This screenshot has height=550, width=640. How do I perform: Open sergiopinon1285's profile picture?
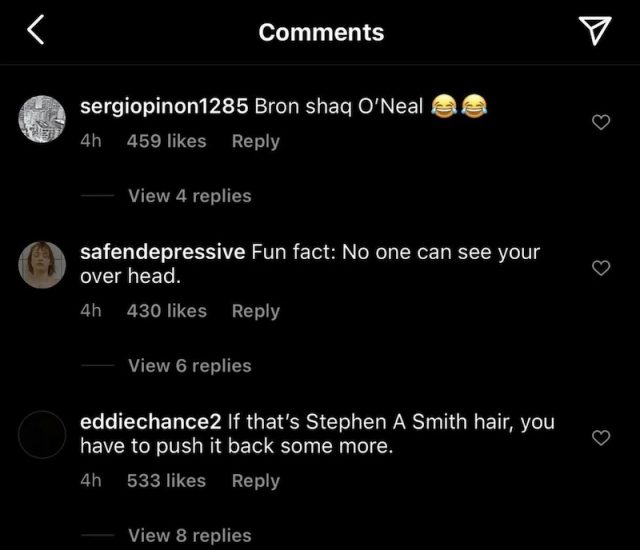coord(42,119)
